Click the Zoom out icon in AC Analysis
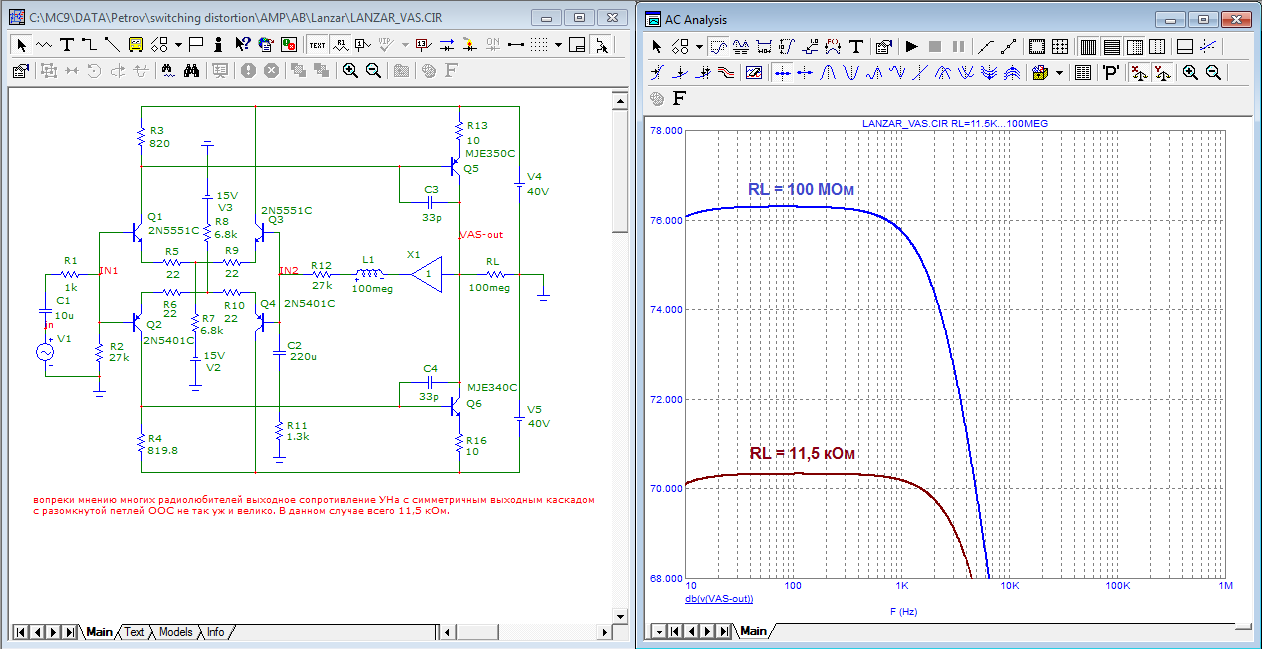This screenshot has width=1262, height=649. pyautogui.click(x=1213, y=72)
